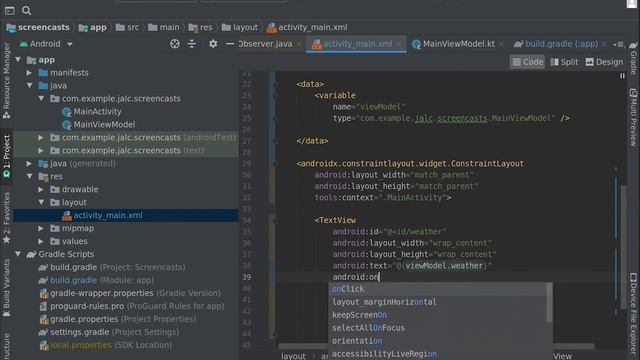Screen dimensions: 640x360
Task: Collapse the Gradle Scripts node
Action: pos(18,254)
